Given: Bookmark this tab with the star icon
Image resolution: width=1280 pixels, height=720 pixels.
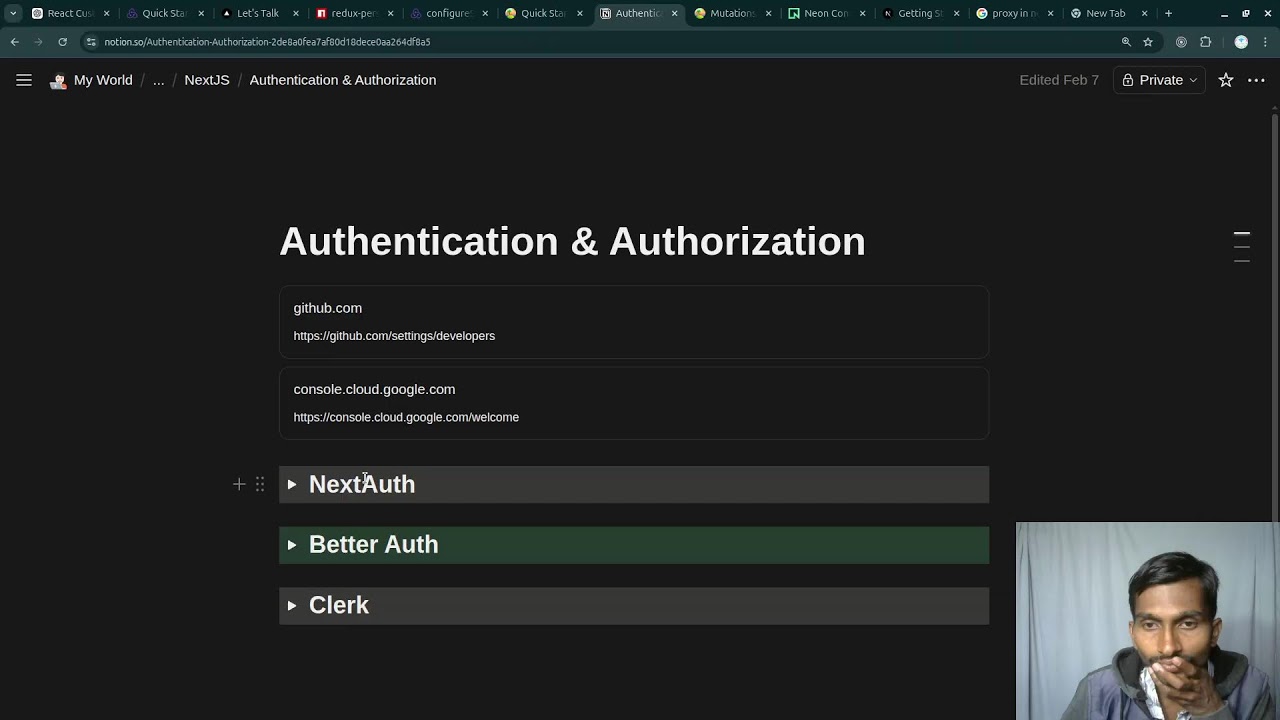Looking at the screenshot, I should [x=1148, y=42].
